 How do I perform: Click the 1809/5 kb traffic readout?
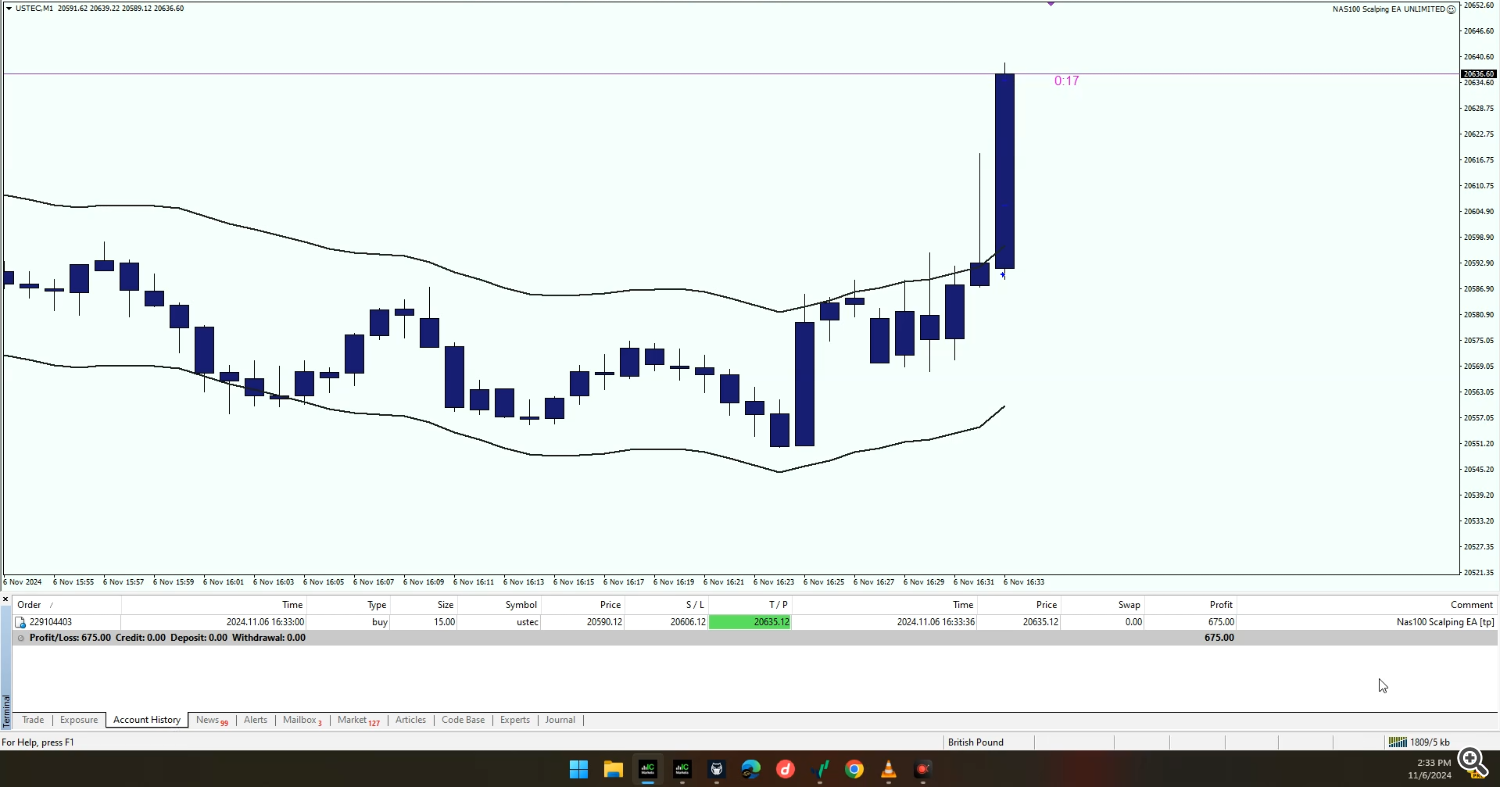coord(1430,742)
